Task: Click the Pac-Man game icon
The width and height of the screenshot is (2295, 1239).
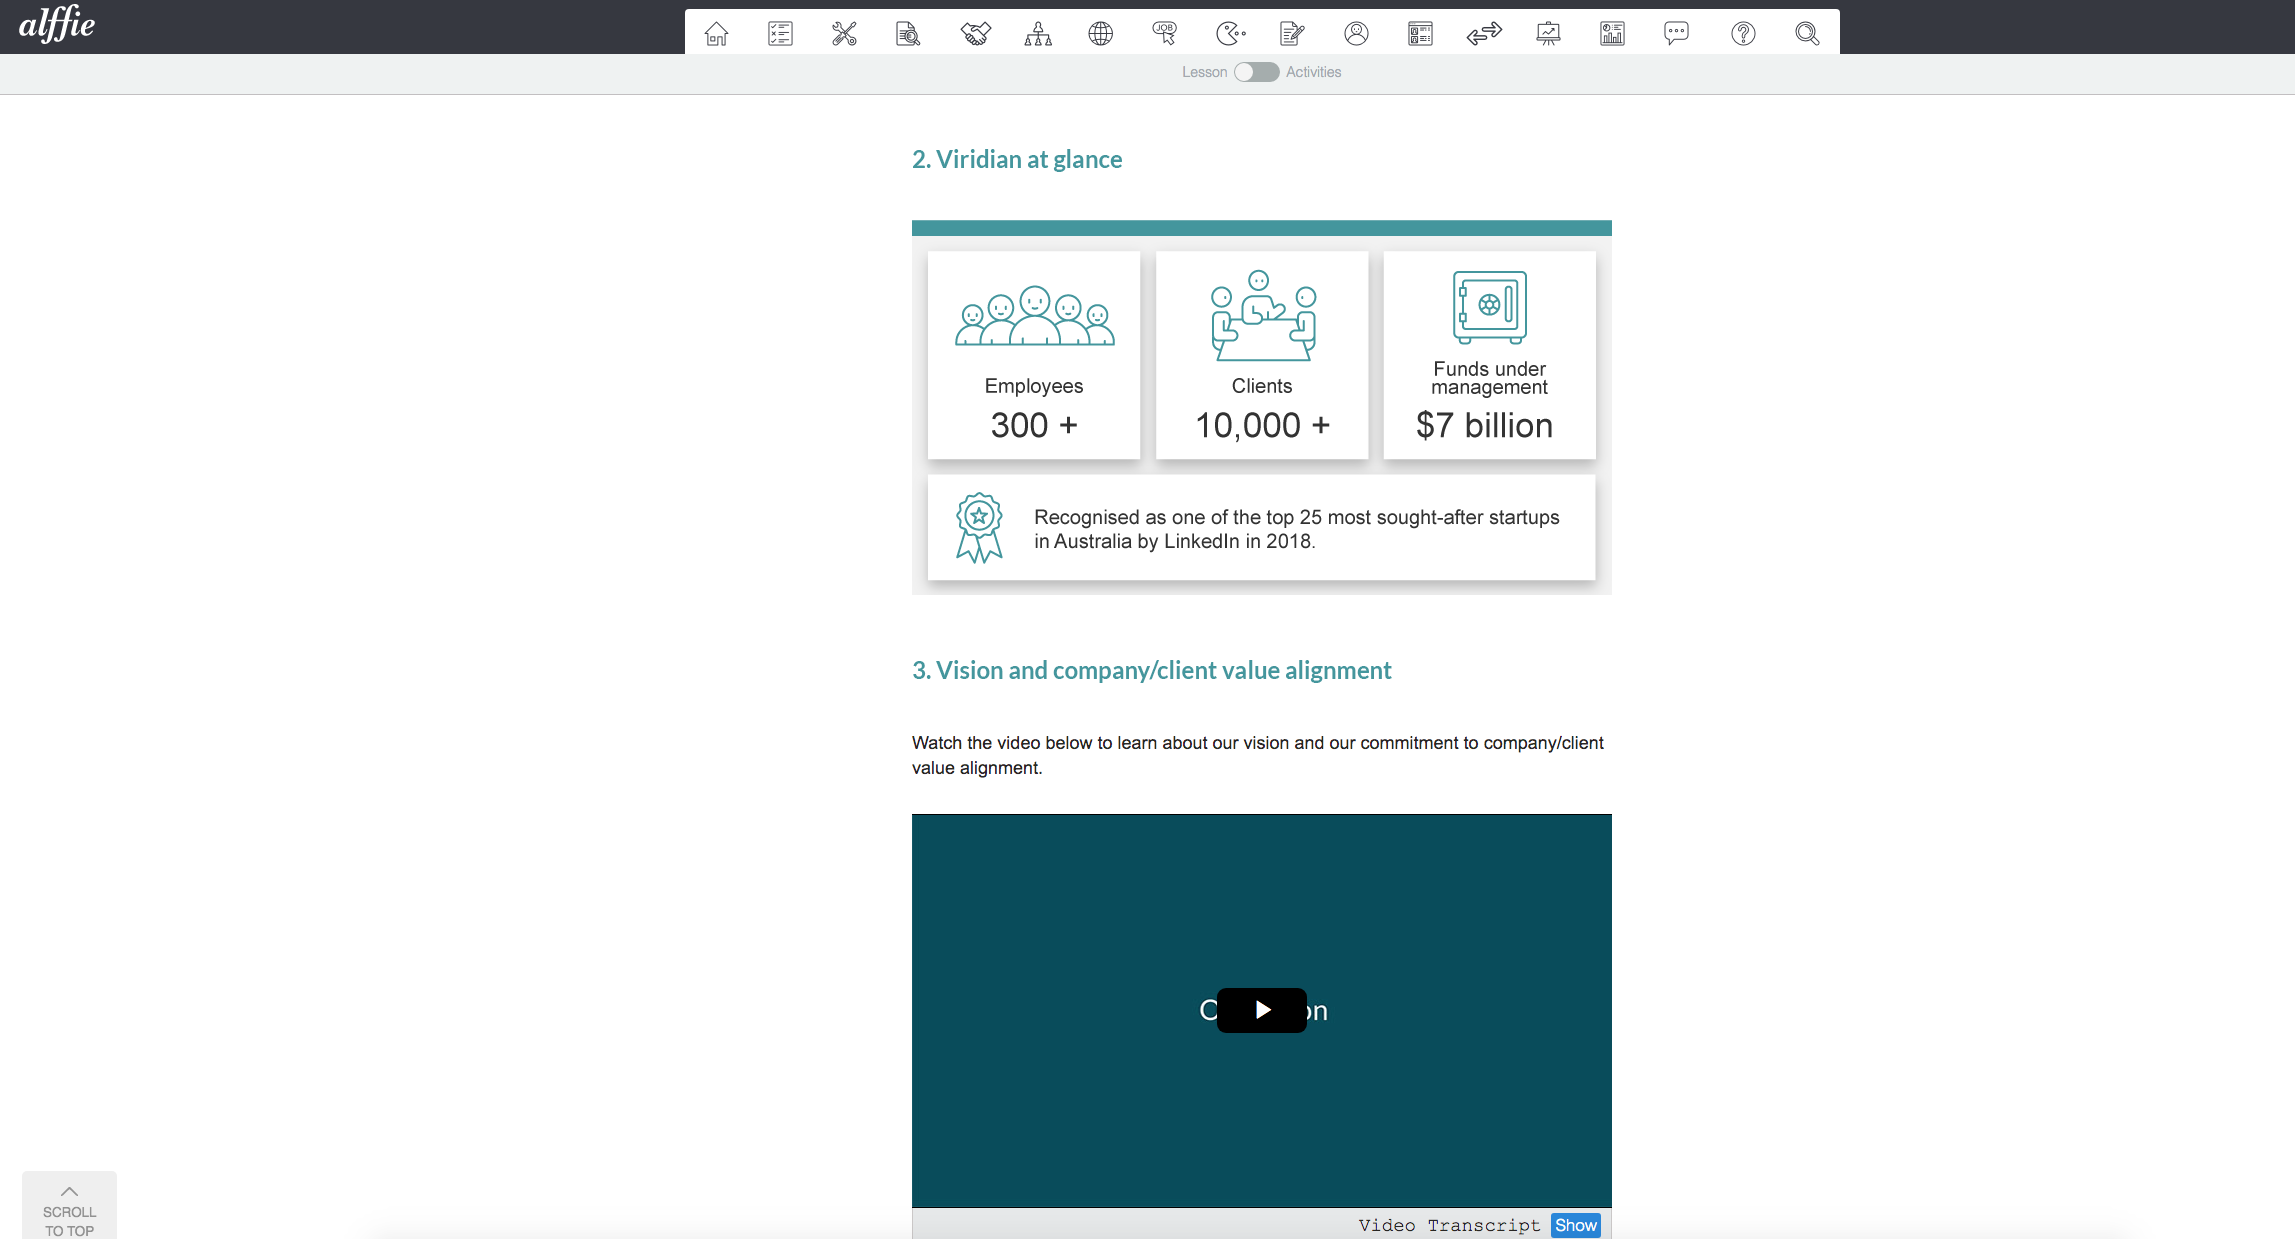Action: click(x=1230, y=34)
